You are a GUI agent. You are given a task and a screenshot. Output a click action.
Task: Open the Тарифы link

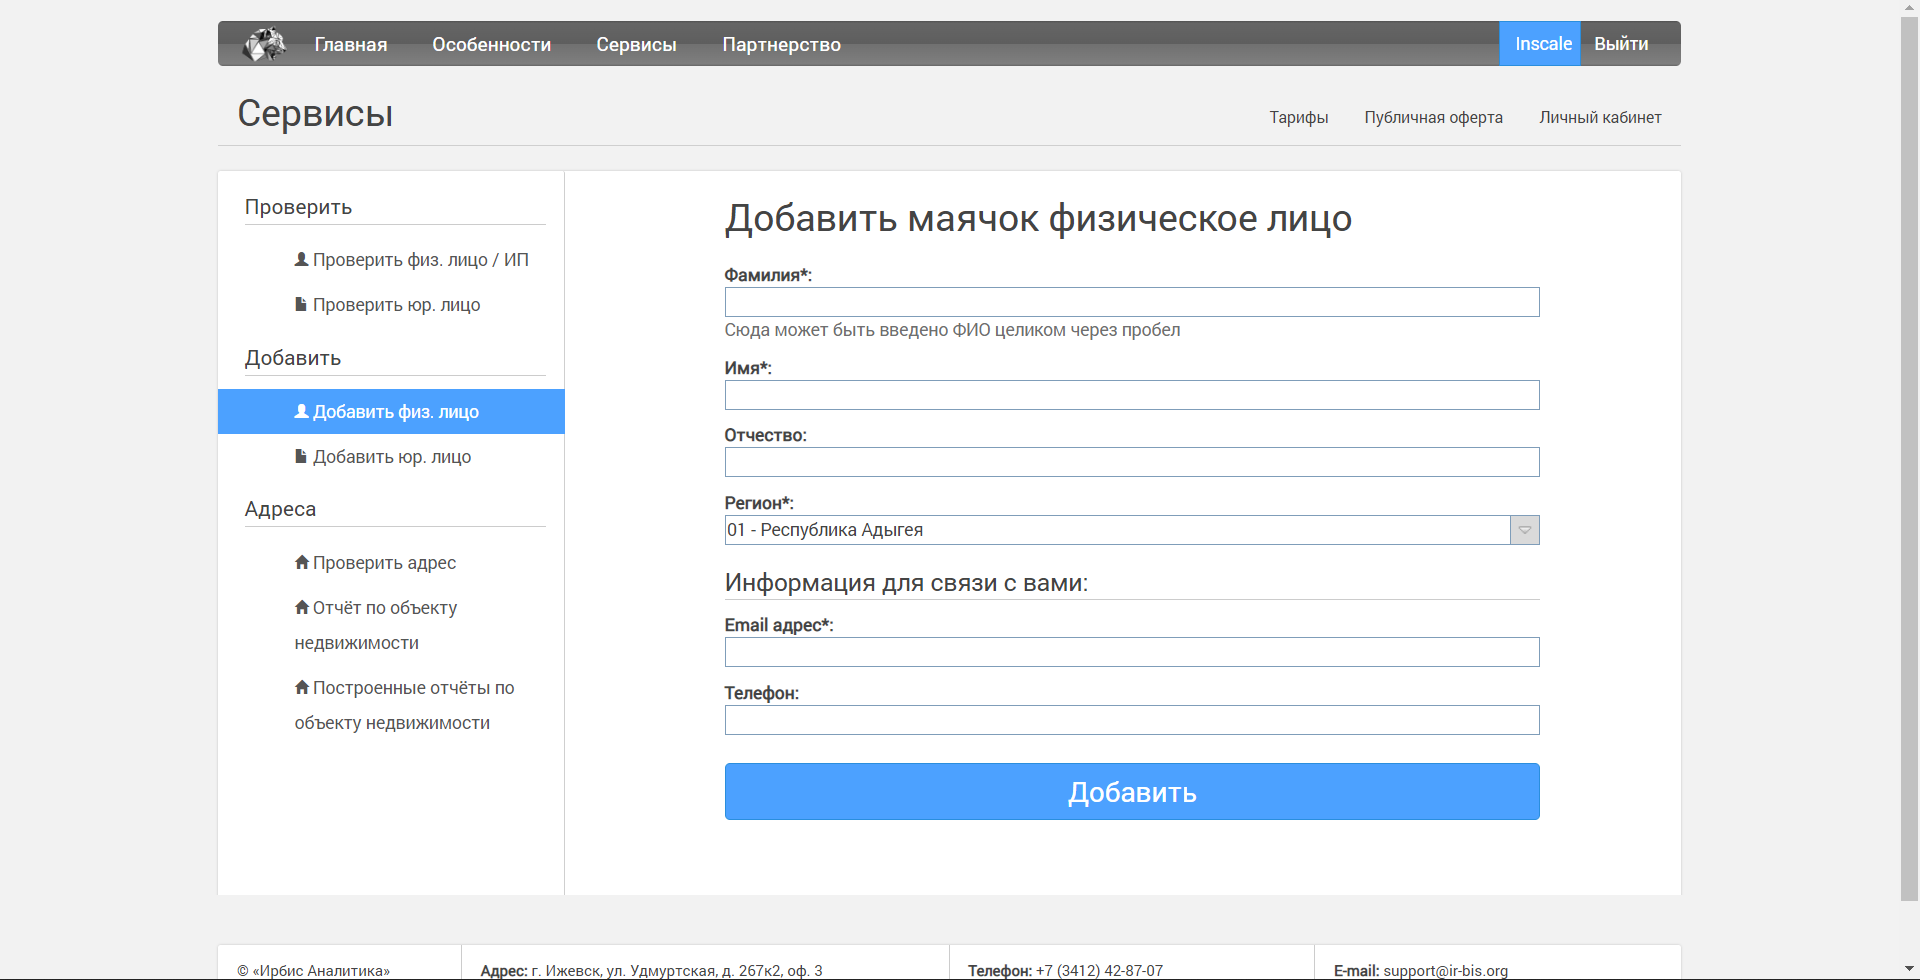click(1299, 117)
